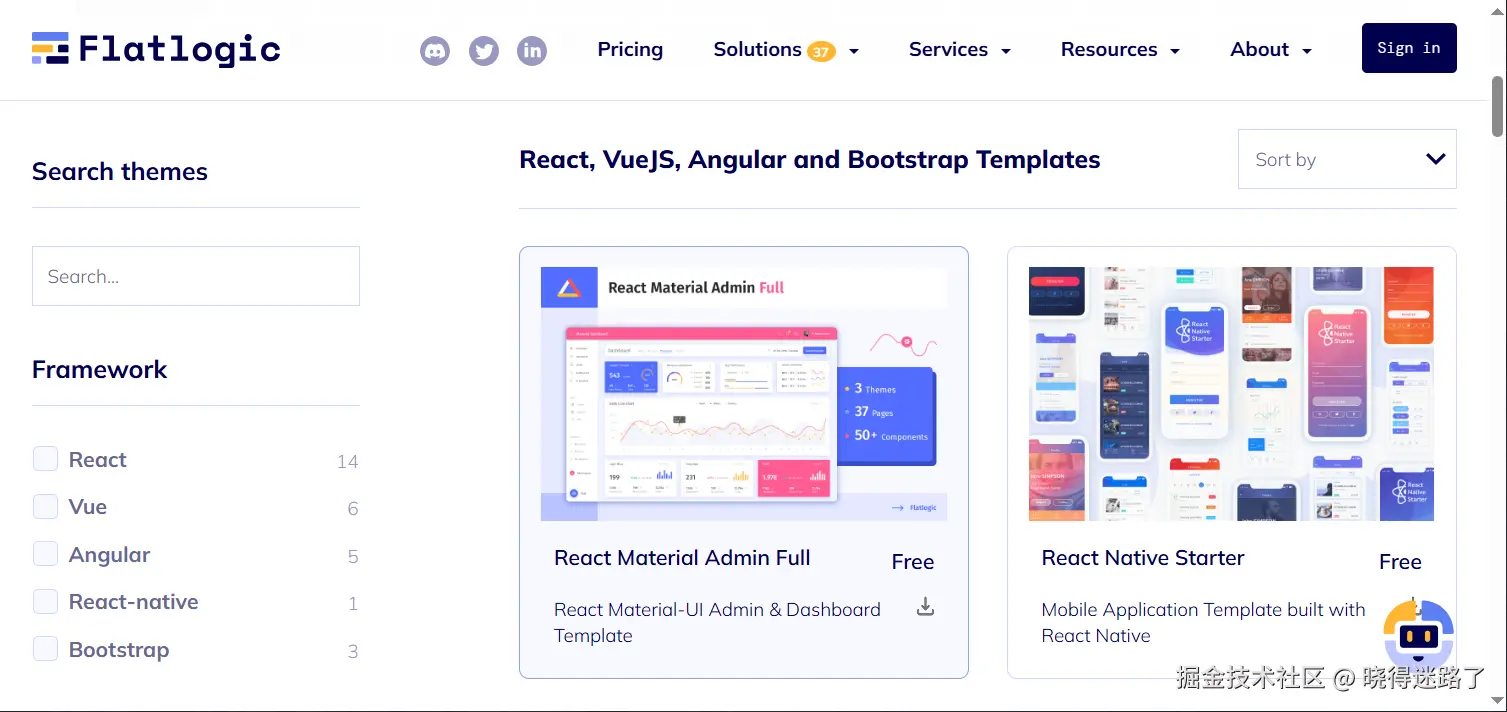Click the 37 badge next to Solutions
1507x712 pixels.
pyautogui.click(x=822, y=52)
